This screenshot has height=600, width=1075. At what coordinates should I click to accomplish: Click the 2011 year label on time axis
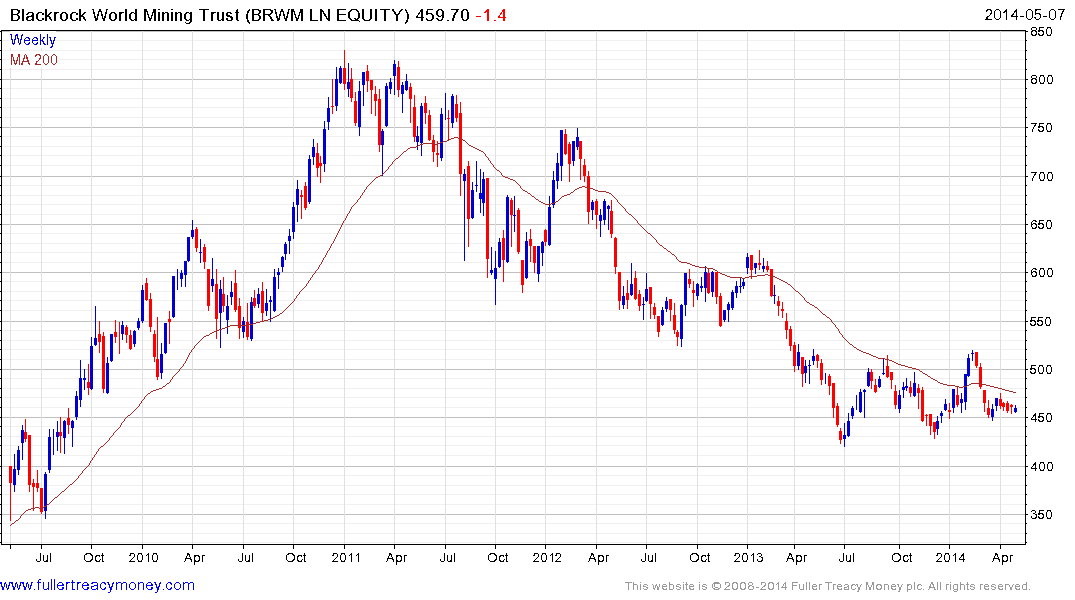pyautogui.click(x=346, y=557)
